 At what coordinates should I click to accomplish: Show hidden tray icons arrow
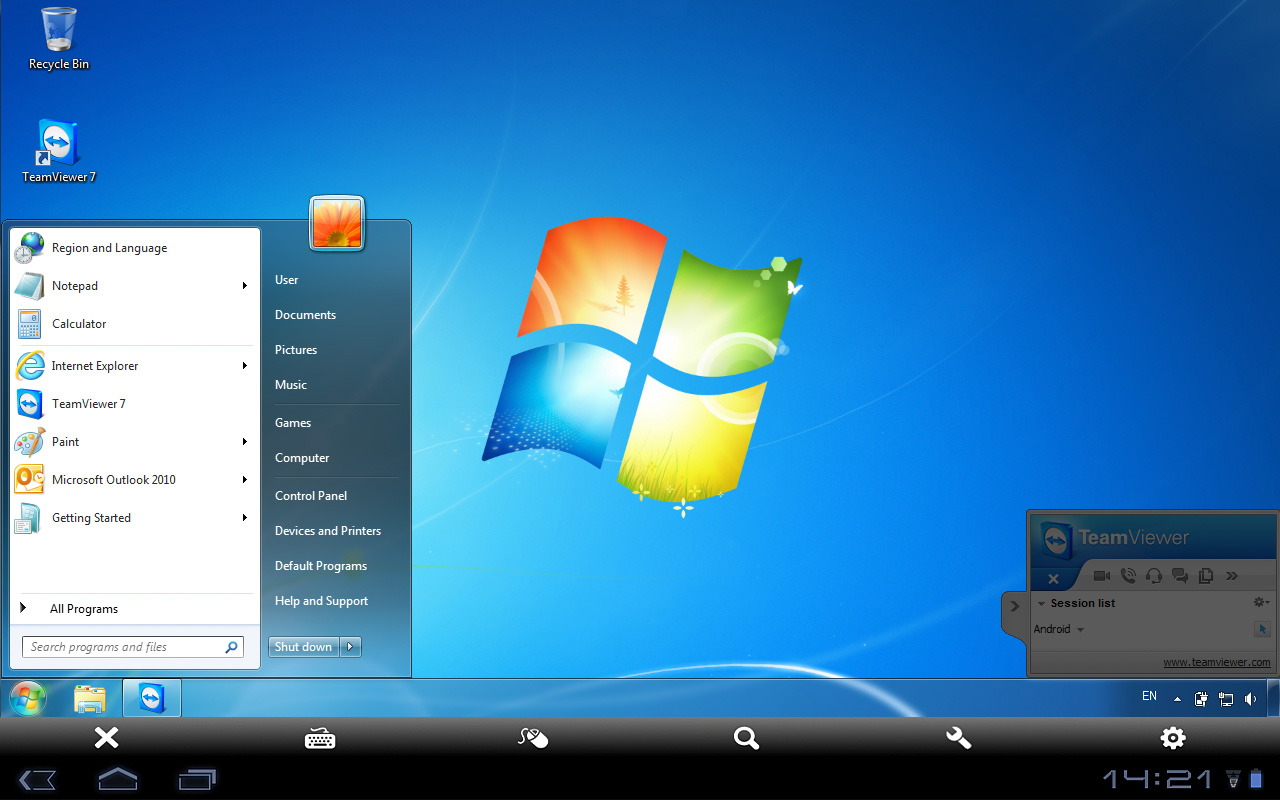pos(1177,699)
